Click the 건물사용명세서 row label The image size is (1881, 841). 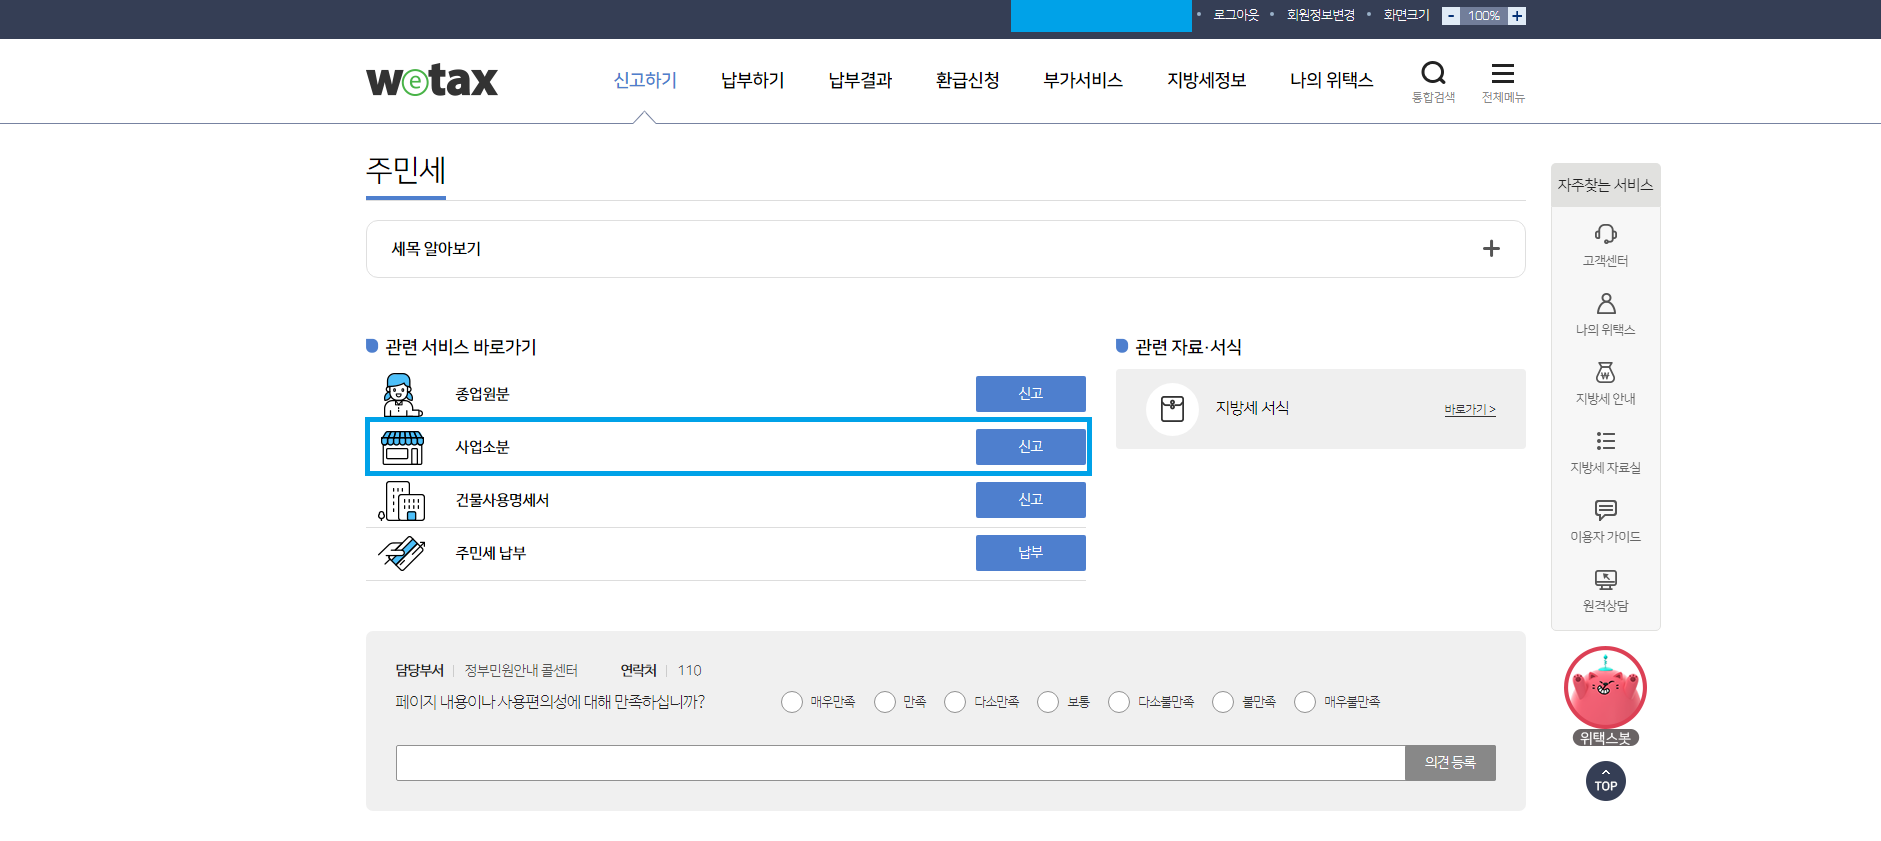pyautogui.click(x=502, y=500)
